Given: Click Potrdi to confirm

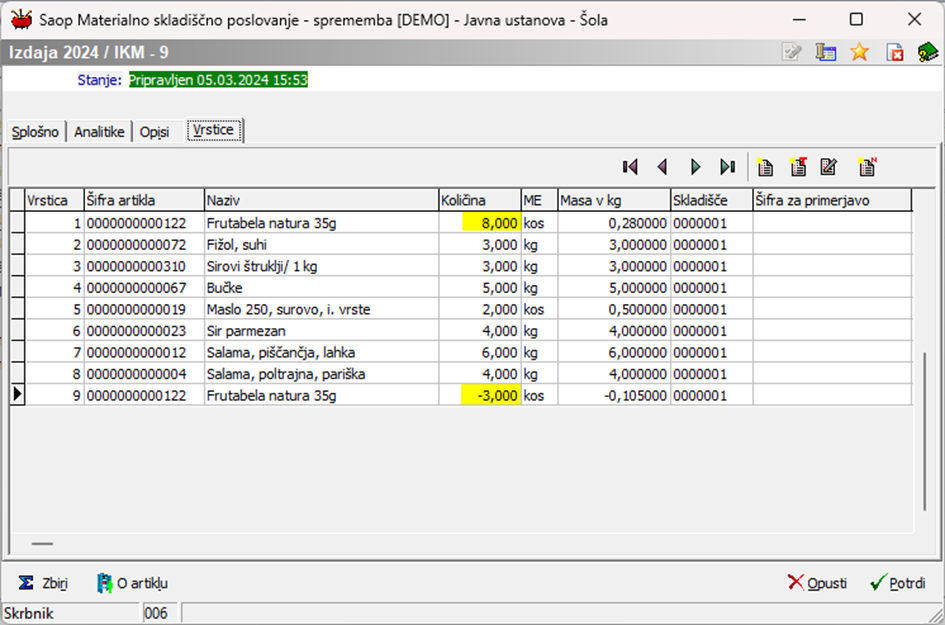Looking at the screenshot, I should tap(898, 583).
